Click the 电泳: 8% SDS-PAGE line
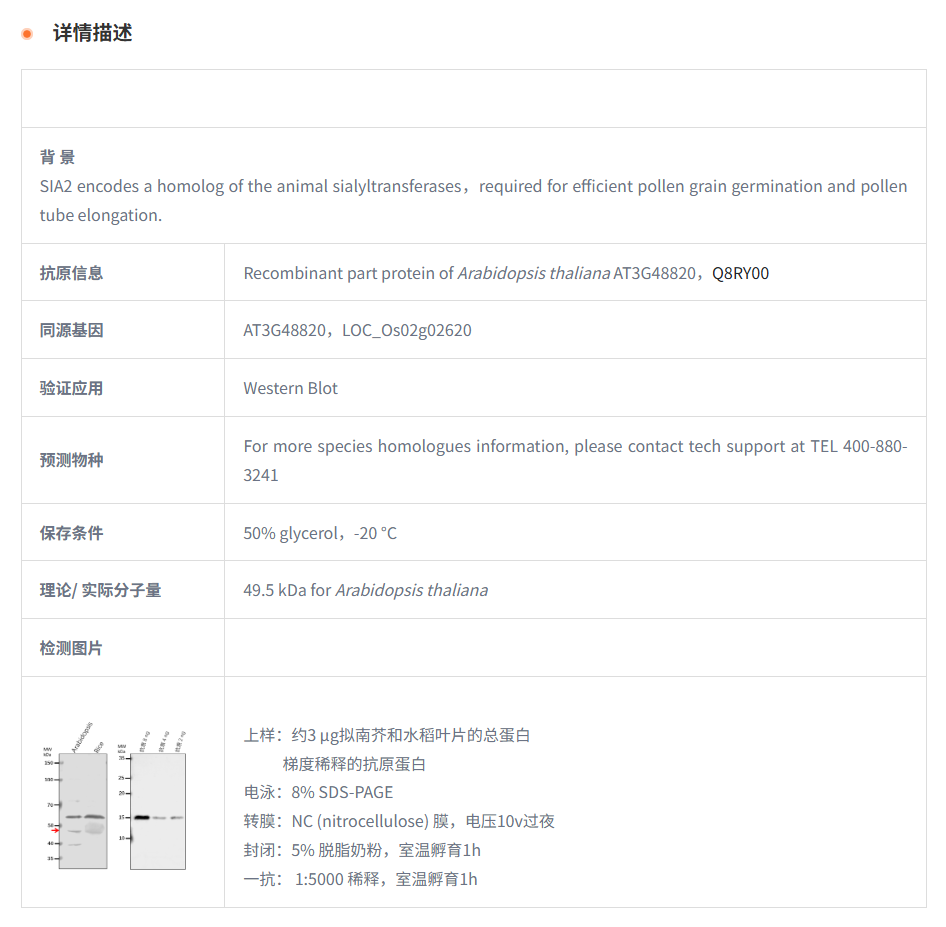This screenshot has width=946, height=927. coord(318,792)
